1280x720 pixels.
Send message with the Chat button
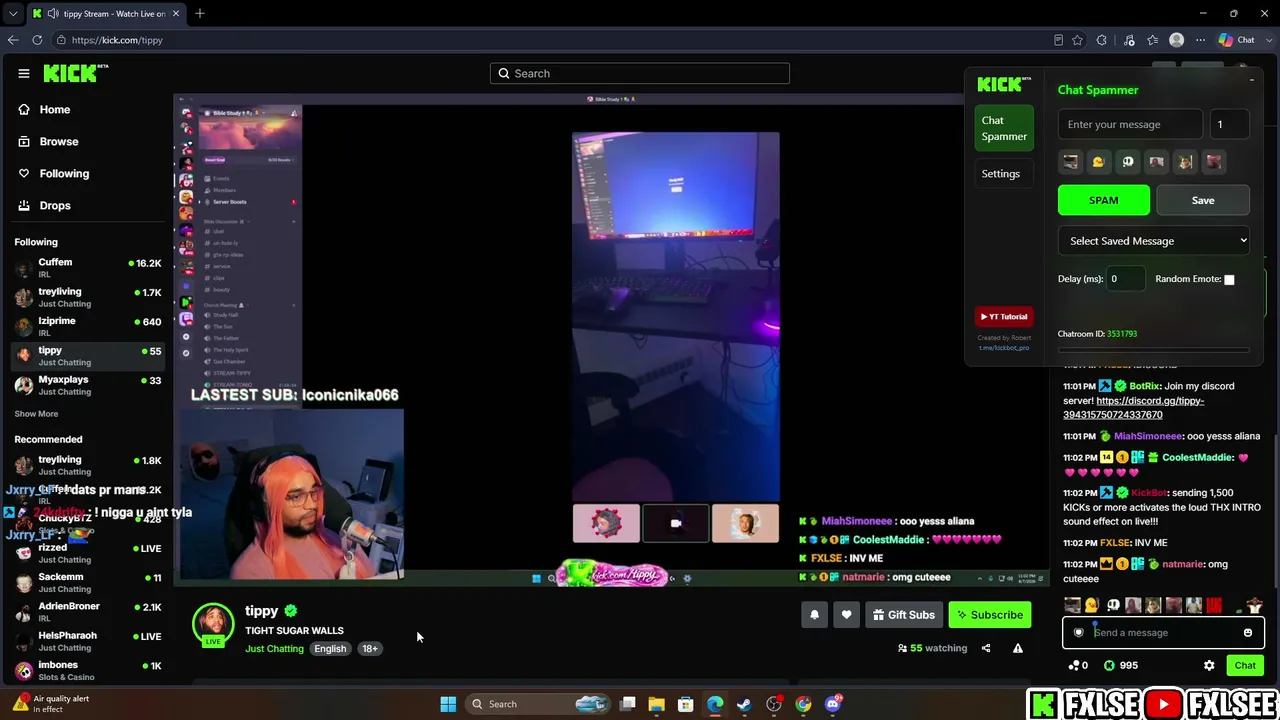point(1245,666)
